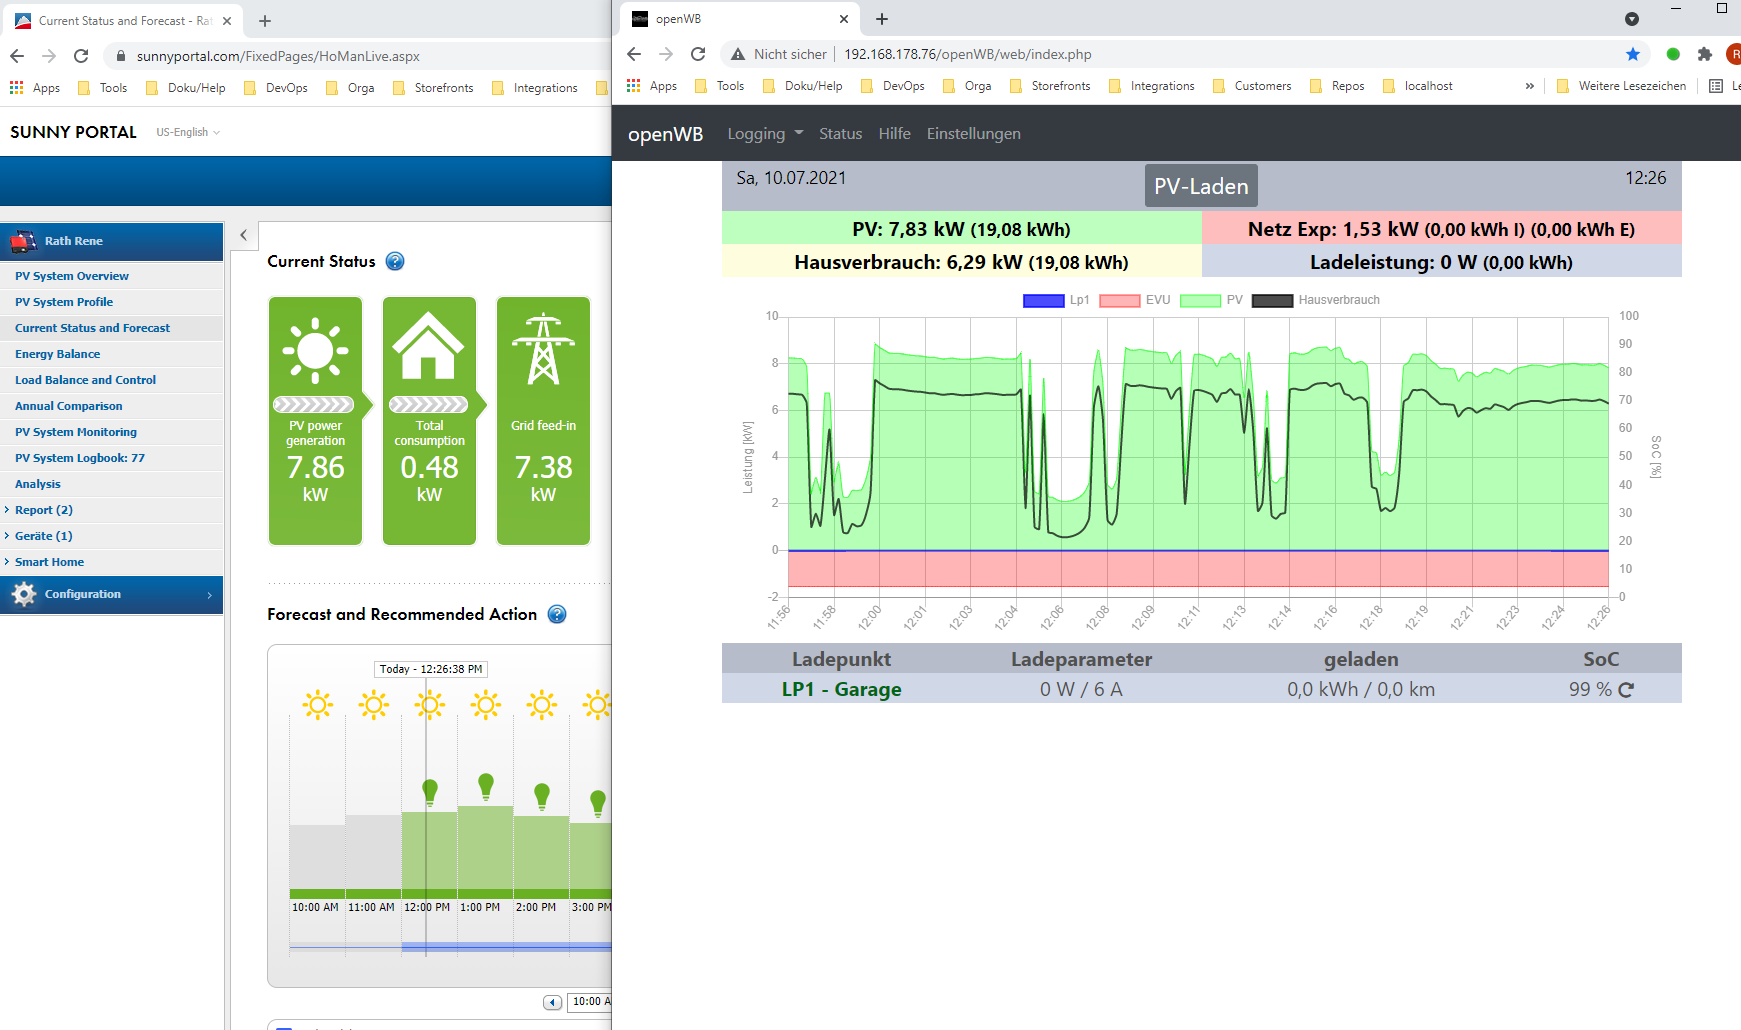This screenshot has height=1030, width=1741.
Task: Open the Status menu in openWB
Action: (840, 134)
